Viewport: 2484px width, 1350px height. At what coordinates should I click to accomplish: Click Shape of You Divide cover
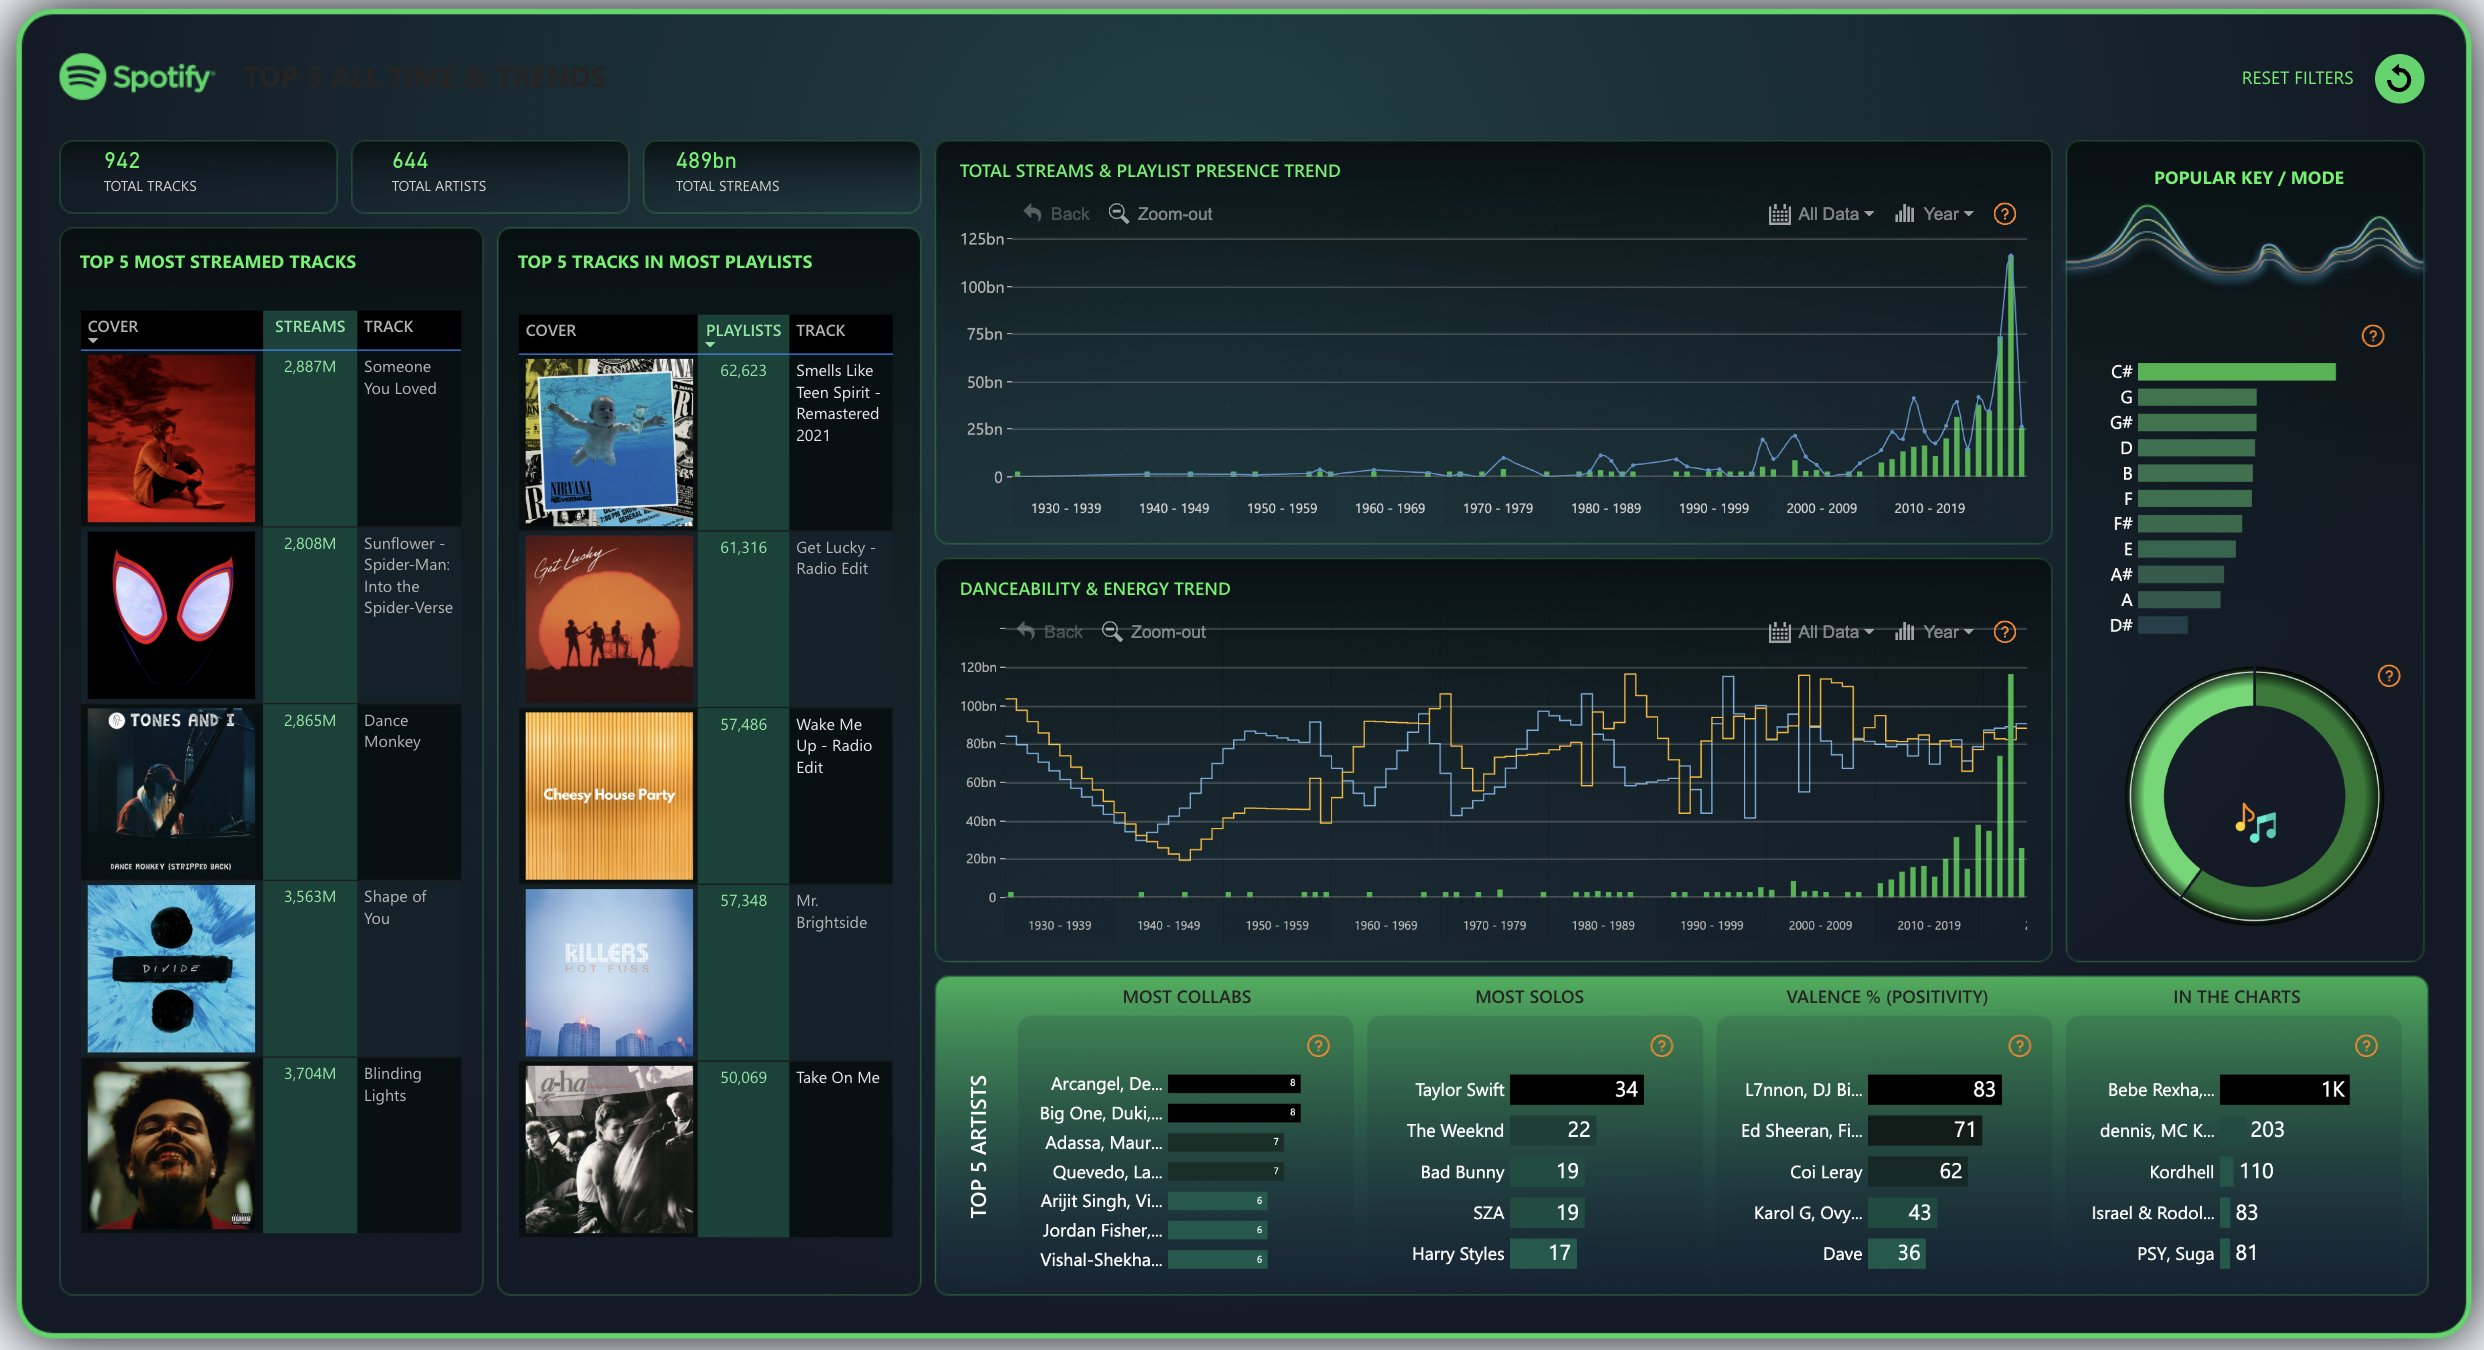point(171,968)
